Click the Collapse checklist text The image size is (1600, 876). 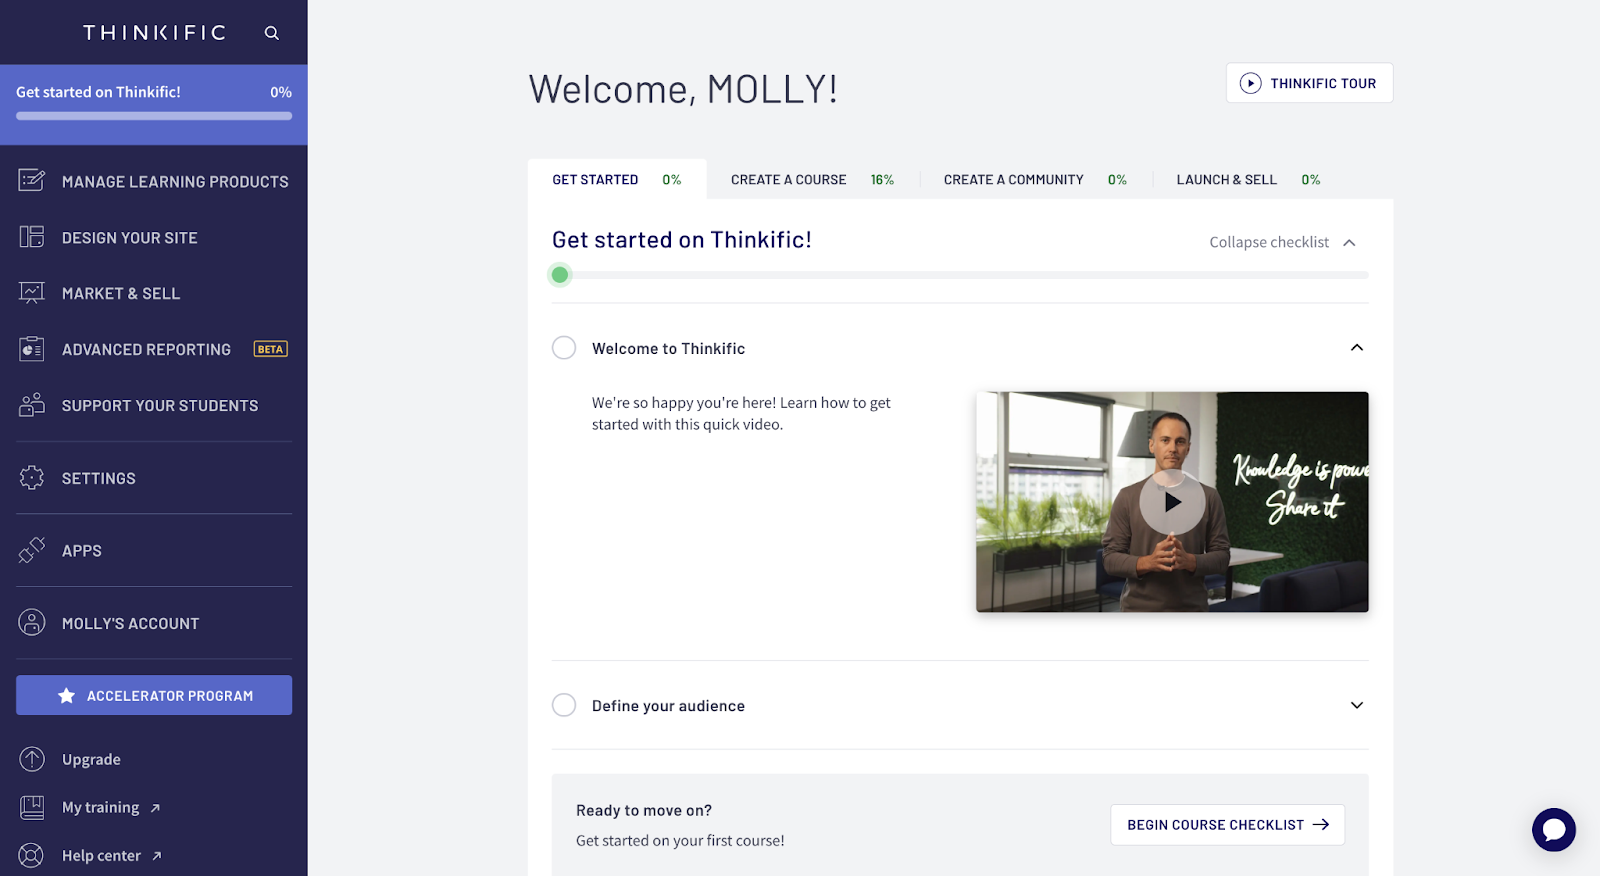coord(1269,242)
